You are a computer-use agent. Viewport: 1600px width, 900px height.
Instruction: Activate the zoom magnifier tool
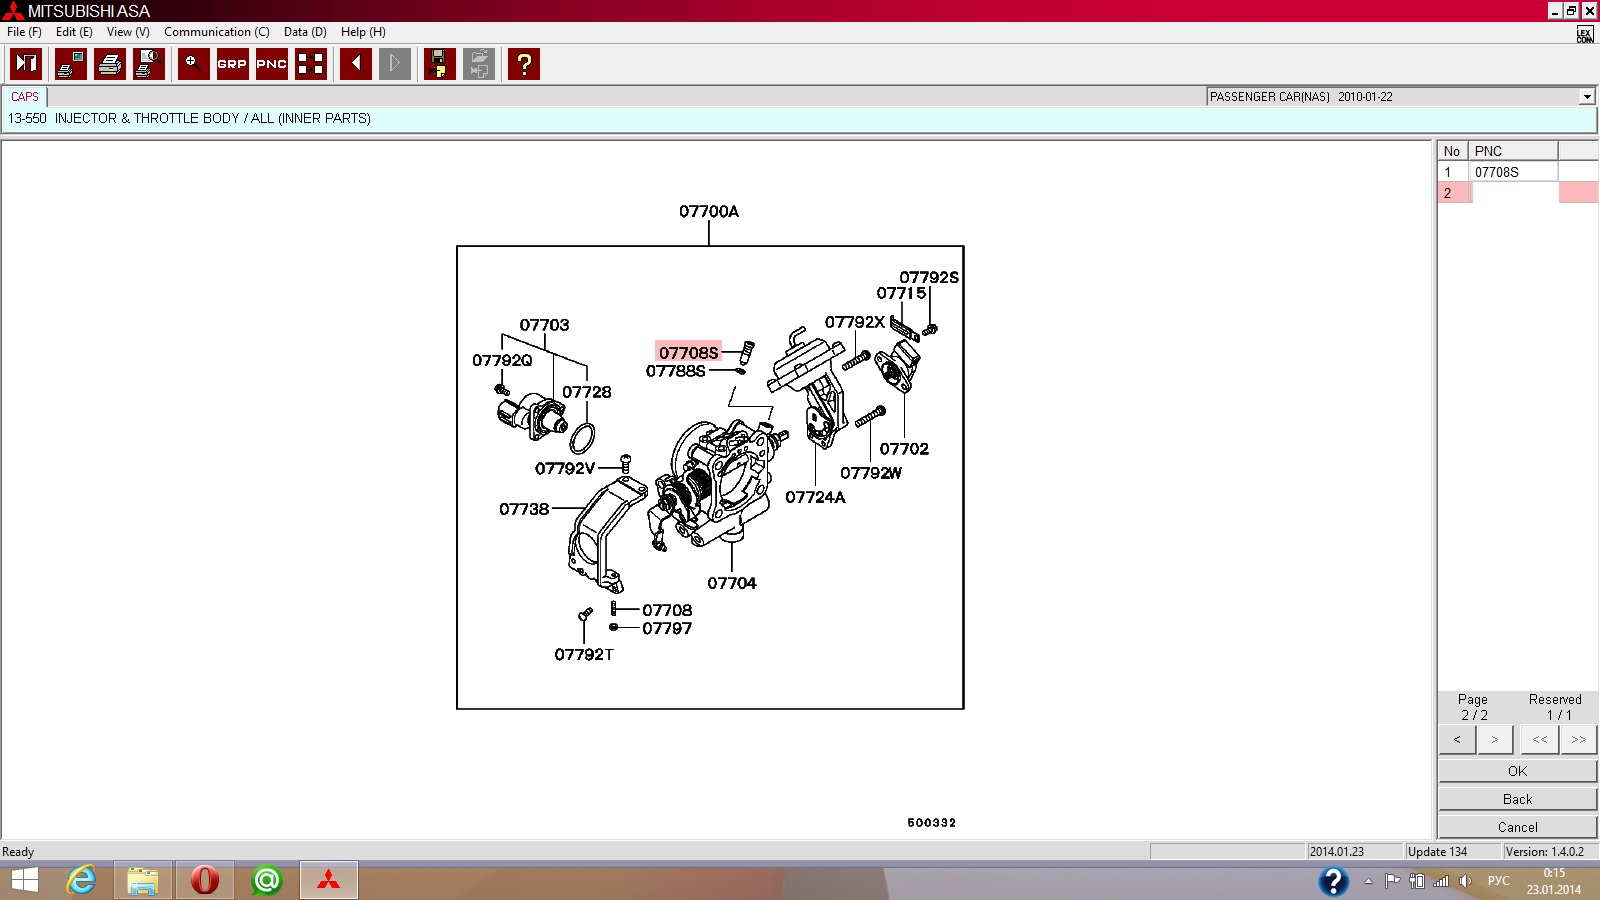coord(193,64)
